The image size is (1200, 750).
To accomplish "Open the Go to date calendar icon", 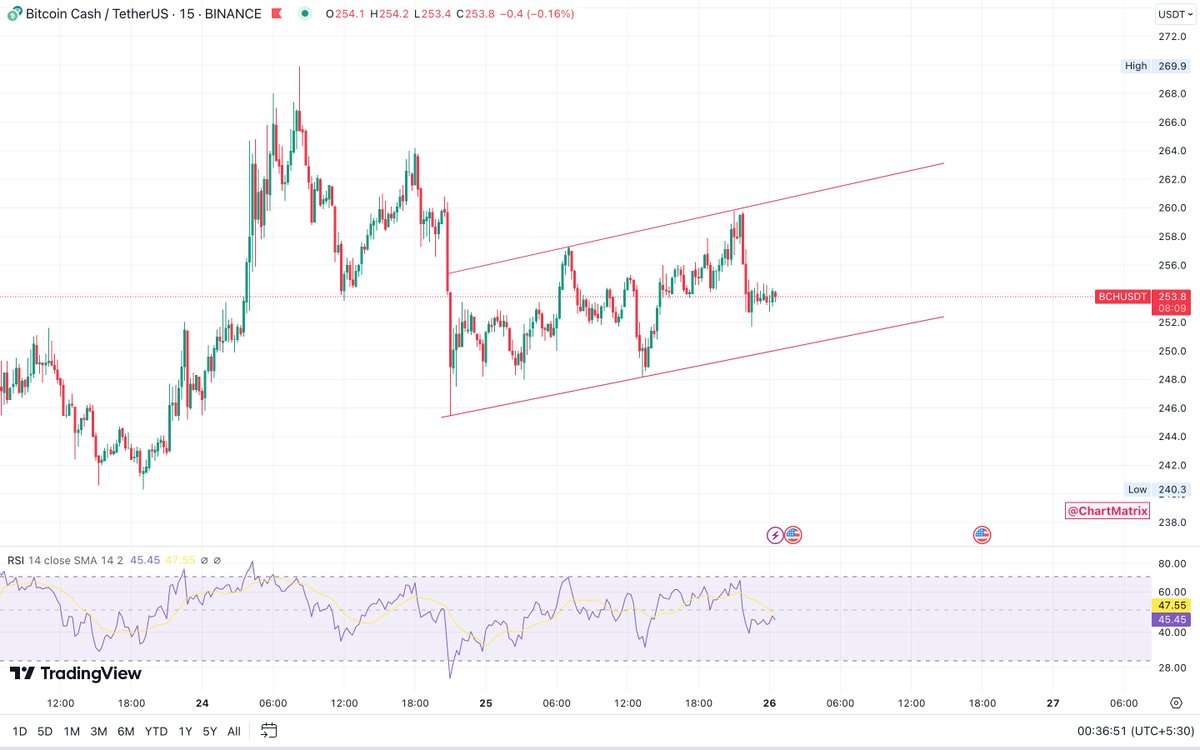I will click(269, 731).
